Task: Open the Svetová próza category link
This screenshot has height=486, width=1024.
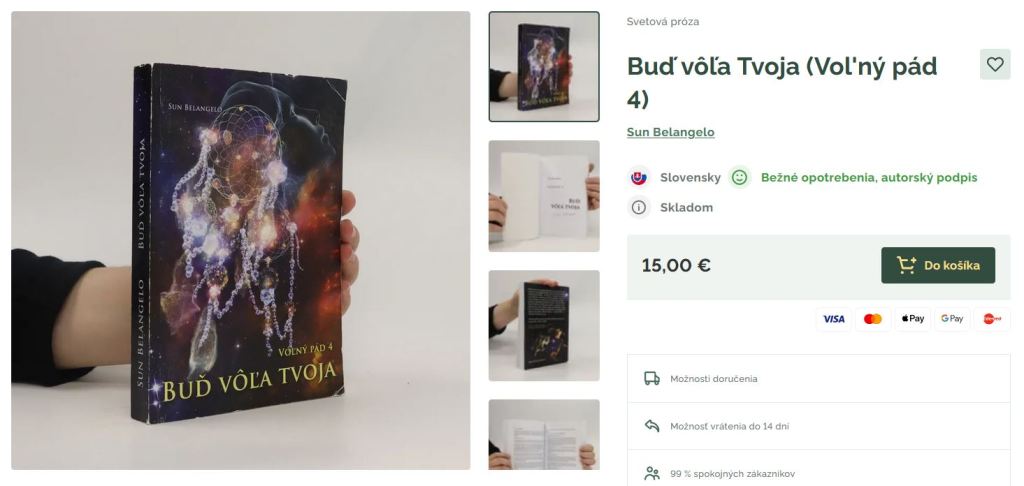Action: tap(663, 22)
